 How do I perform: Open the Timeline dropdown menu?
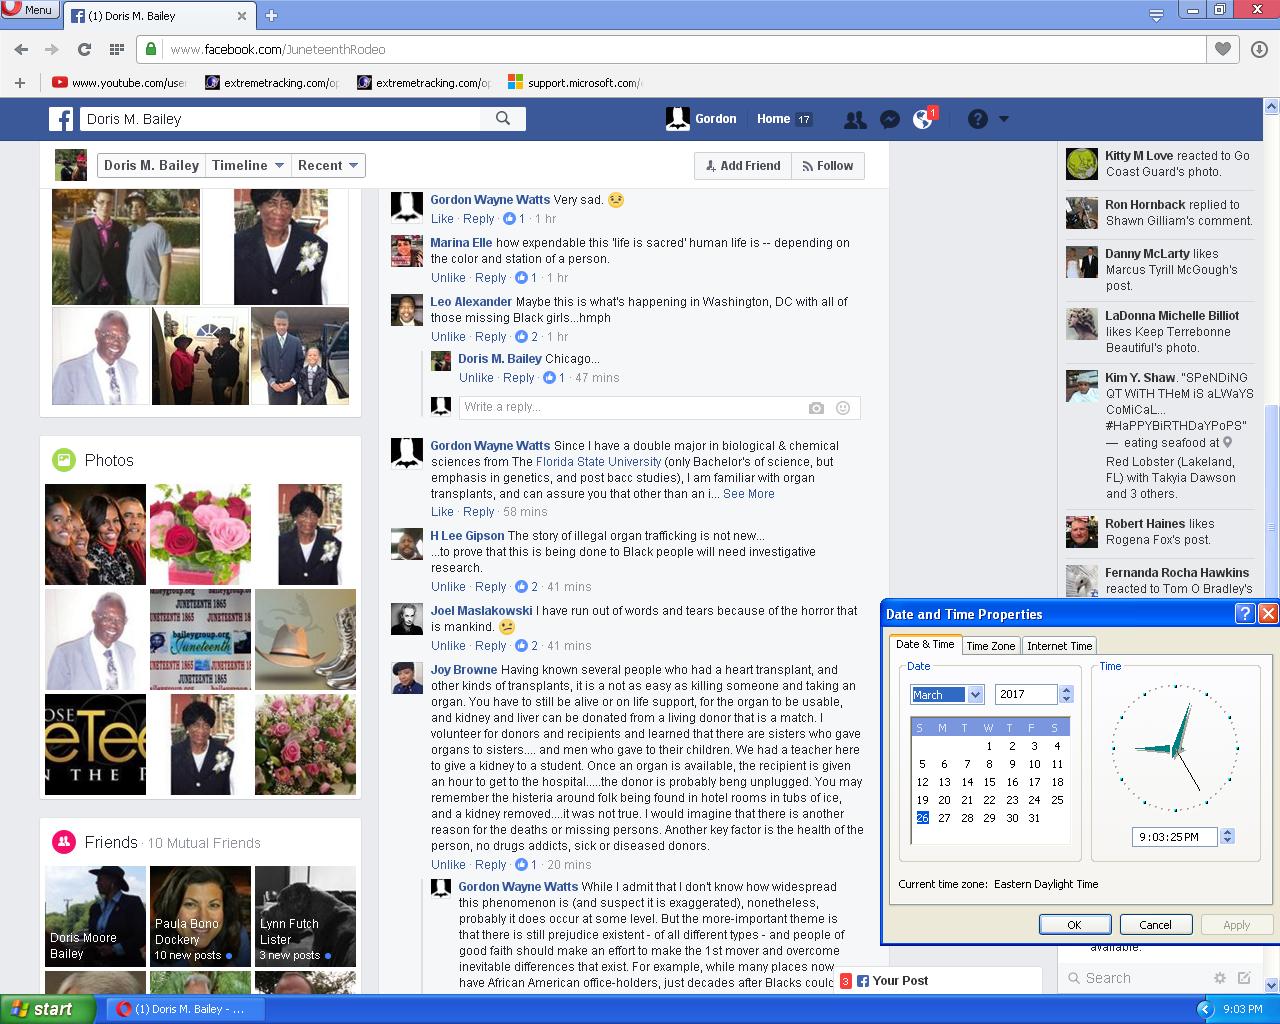point(248,166)
